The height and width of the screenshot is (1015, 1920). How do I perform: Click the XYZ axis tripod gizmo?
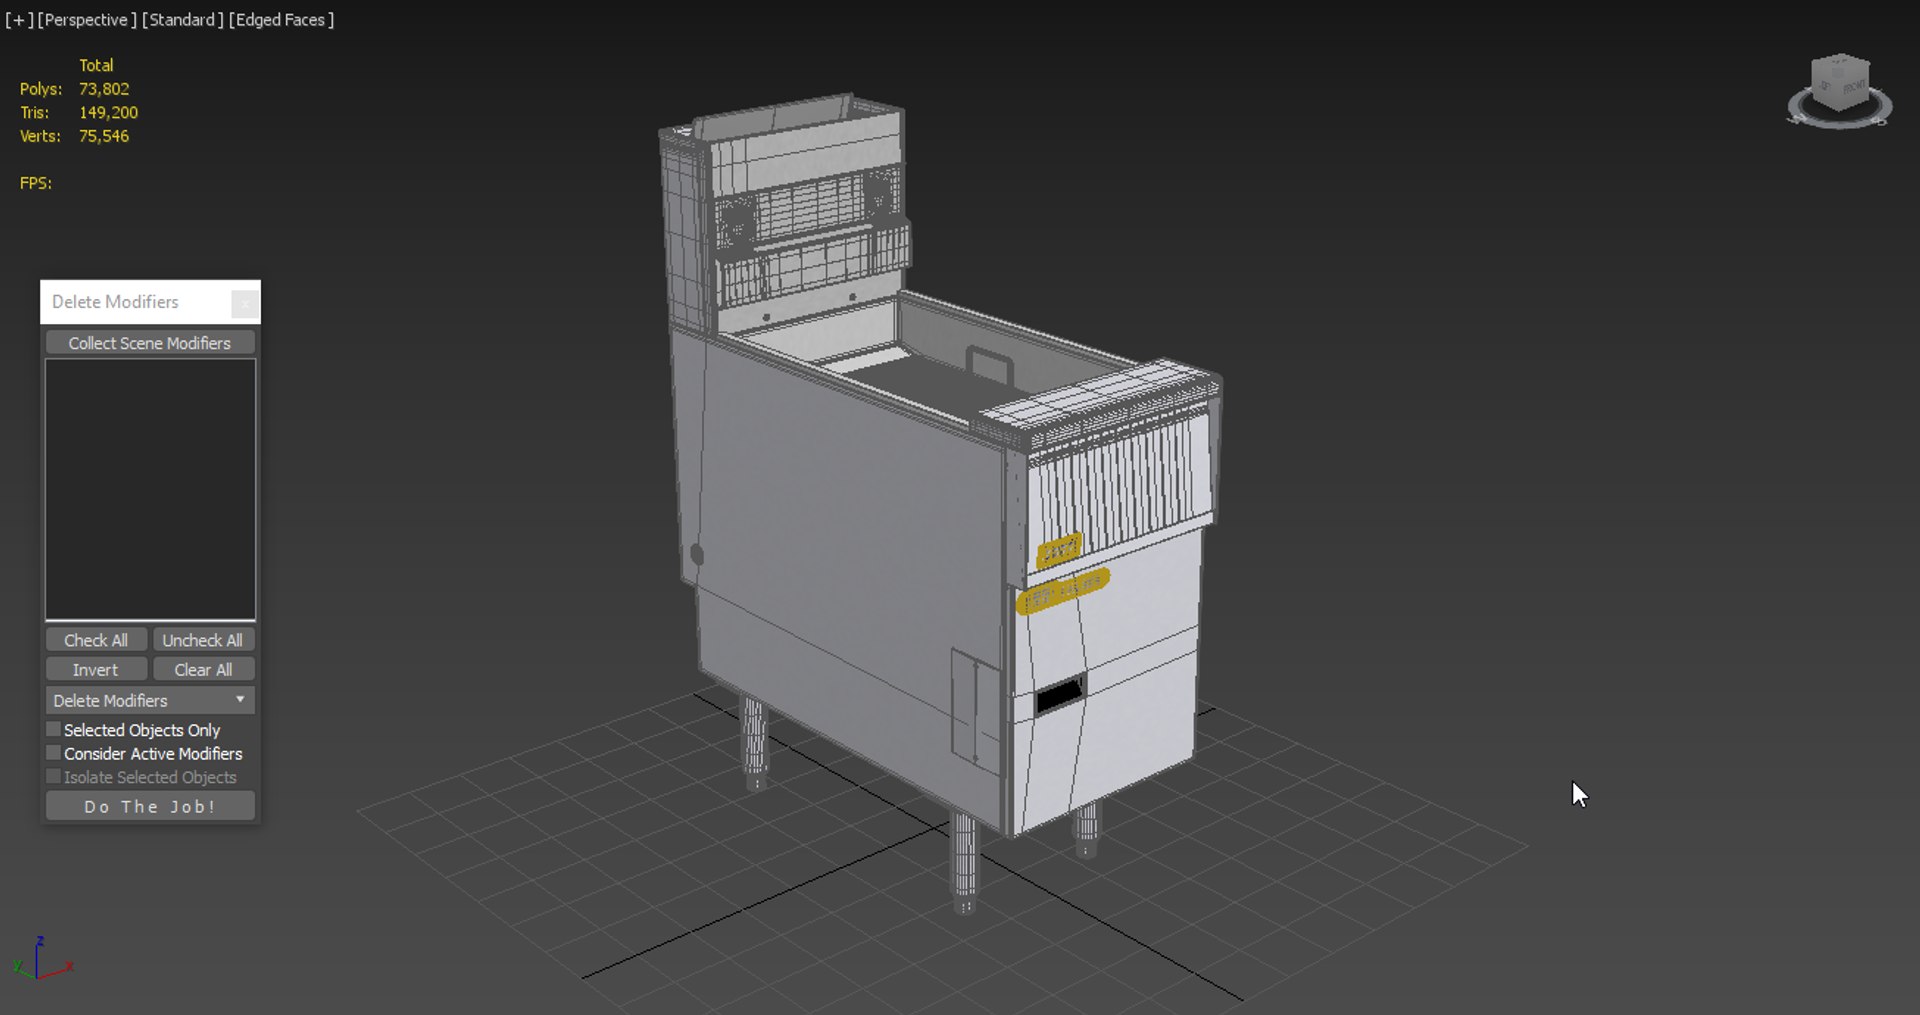tap(42, 959)
